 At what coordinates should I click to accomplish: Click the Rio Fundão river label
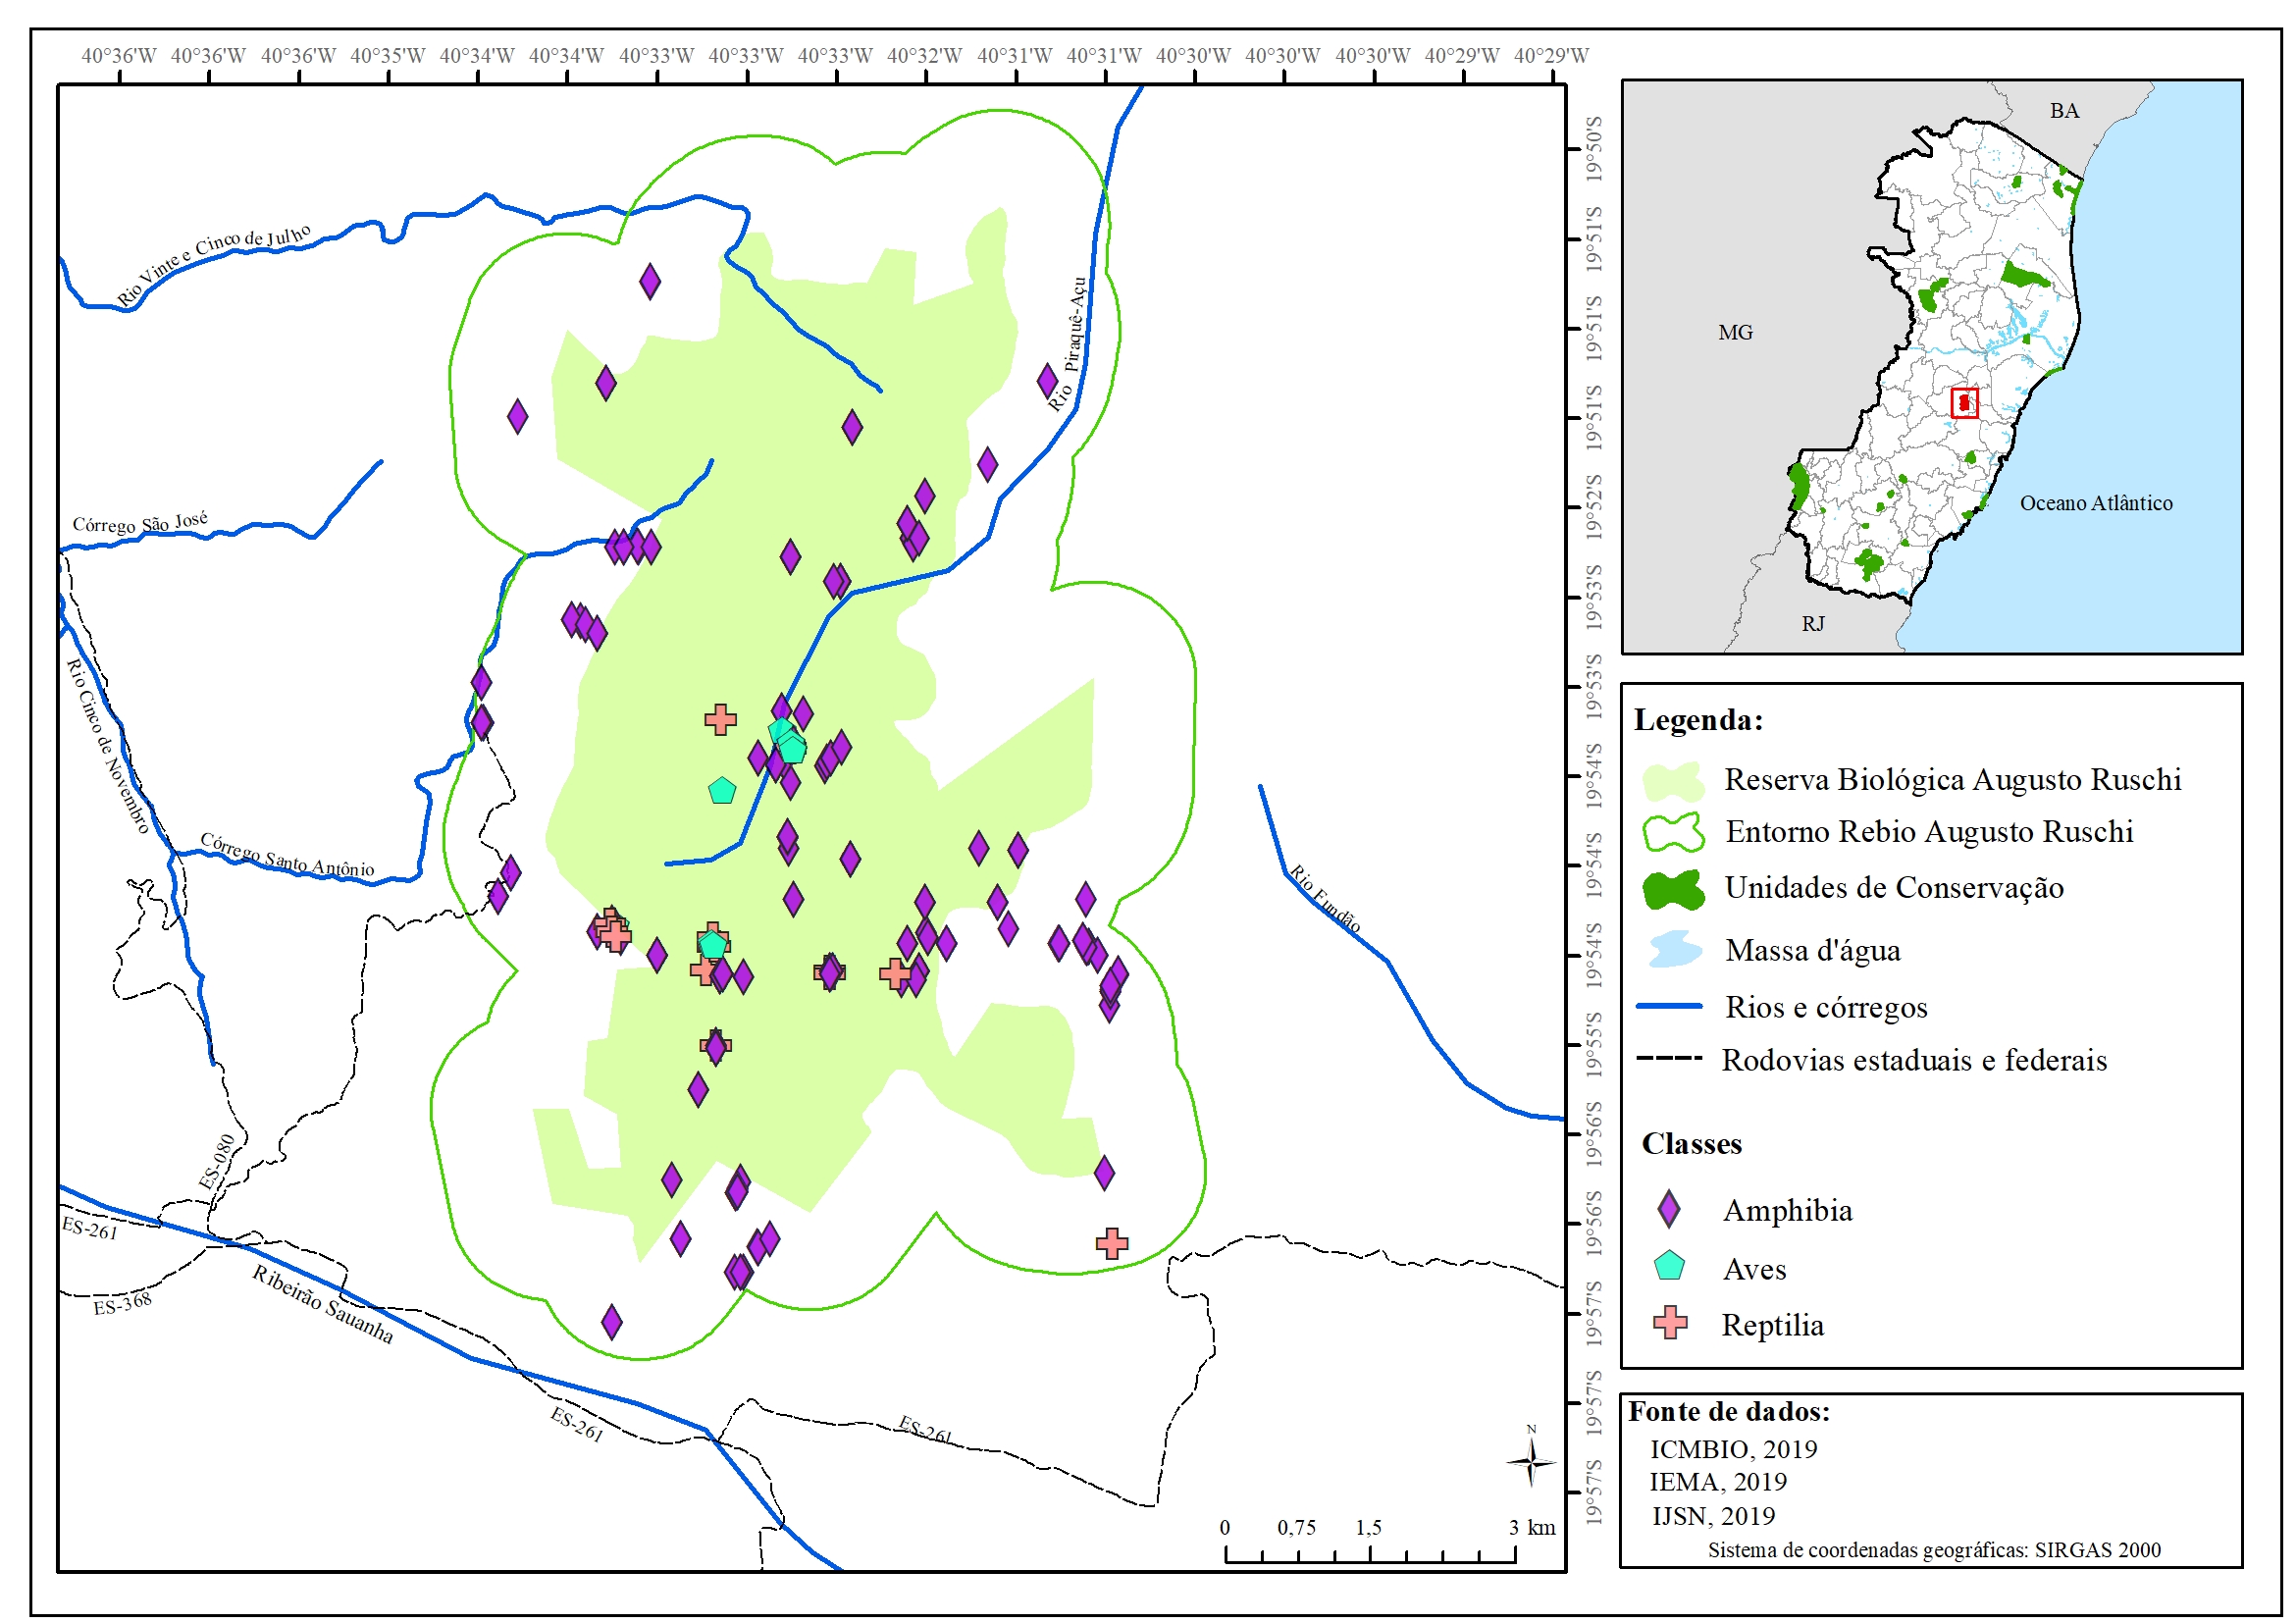tap(1324, 897)
